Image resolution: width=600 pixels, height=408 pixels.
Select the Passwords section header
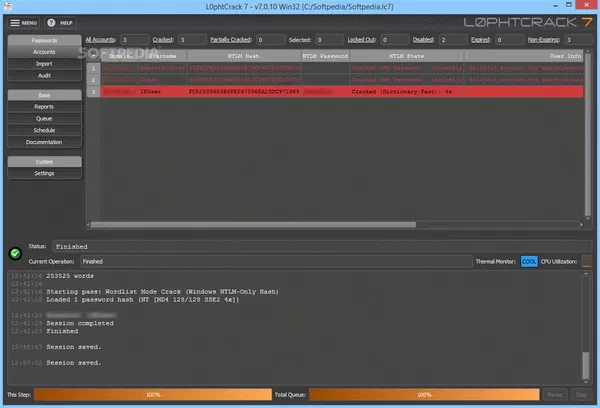coord(44,40)
